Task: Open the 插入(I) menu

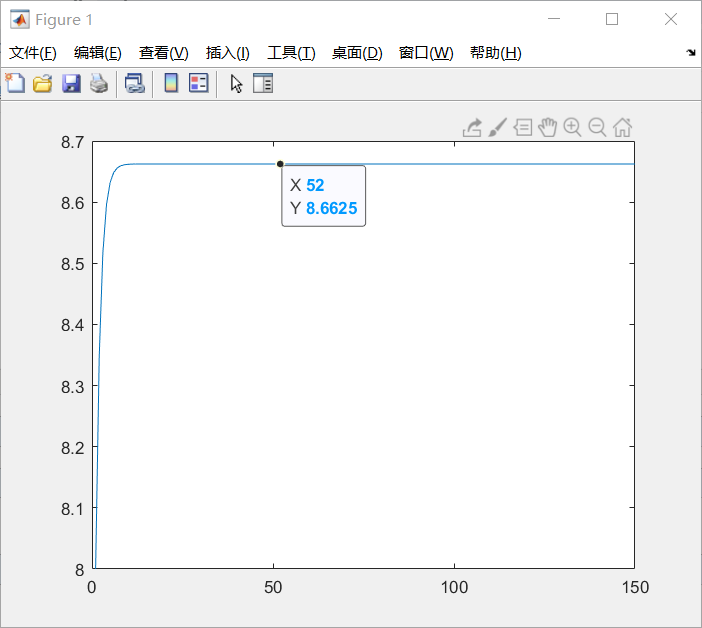Action: coord(227,53)
